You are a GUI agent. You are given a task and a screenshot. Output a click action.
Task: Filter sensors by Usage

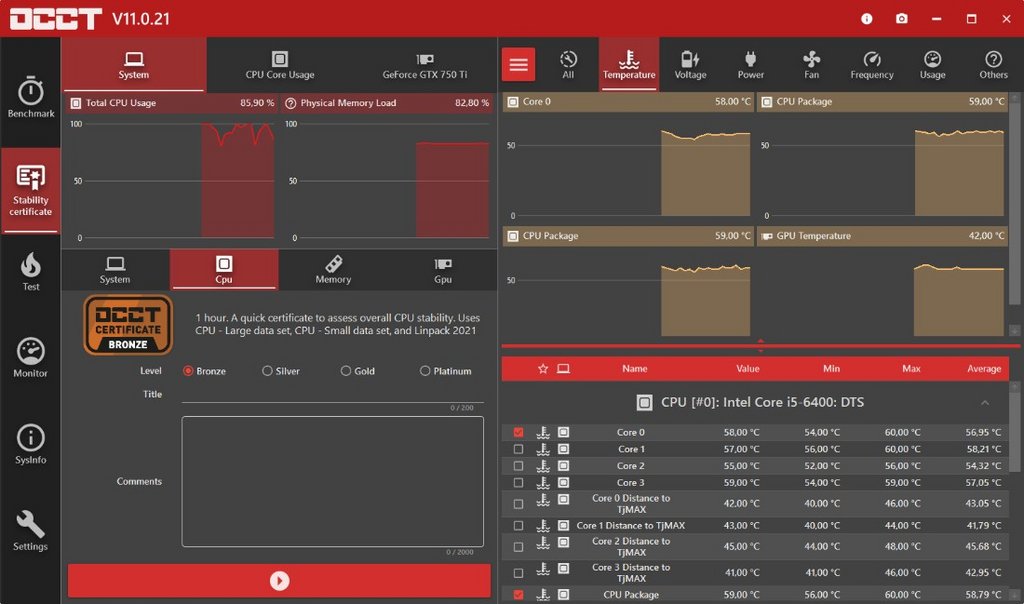pyautogui.click(x=933, y=65)
